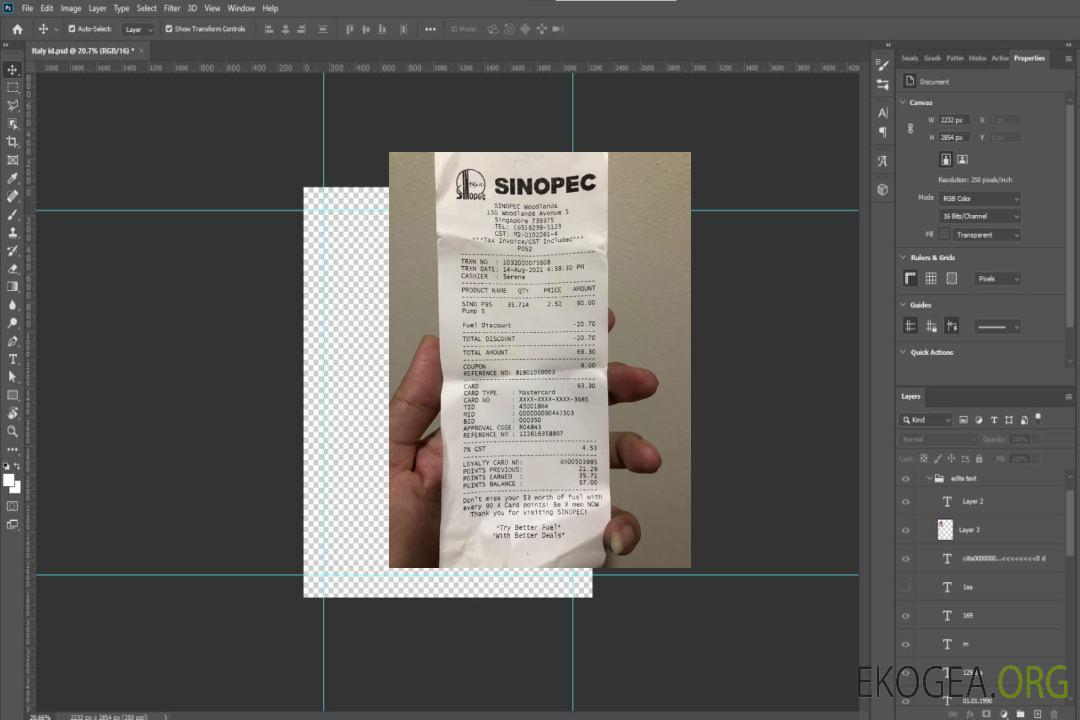Open the File menu
The width and height of the screenshot is (1080, 720).
(28, 8)
